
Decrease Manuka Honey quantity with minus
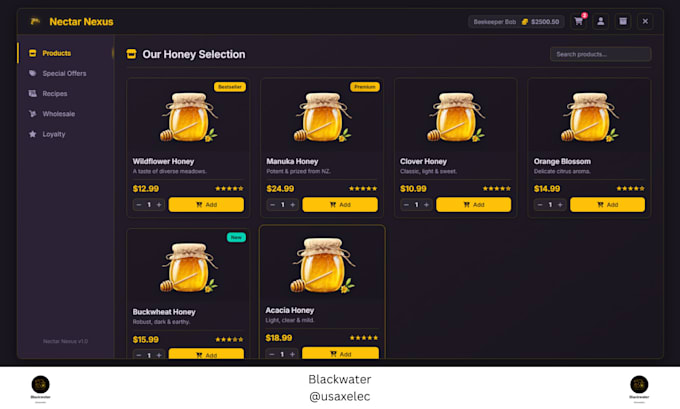pyautogui.click(x=272, y=205)
